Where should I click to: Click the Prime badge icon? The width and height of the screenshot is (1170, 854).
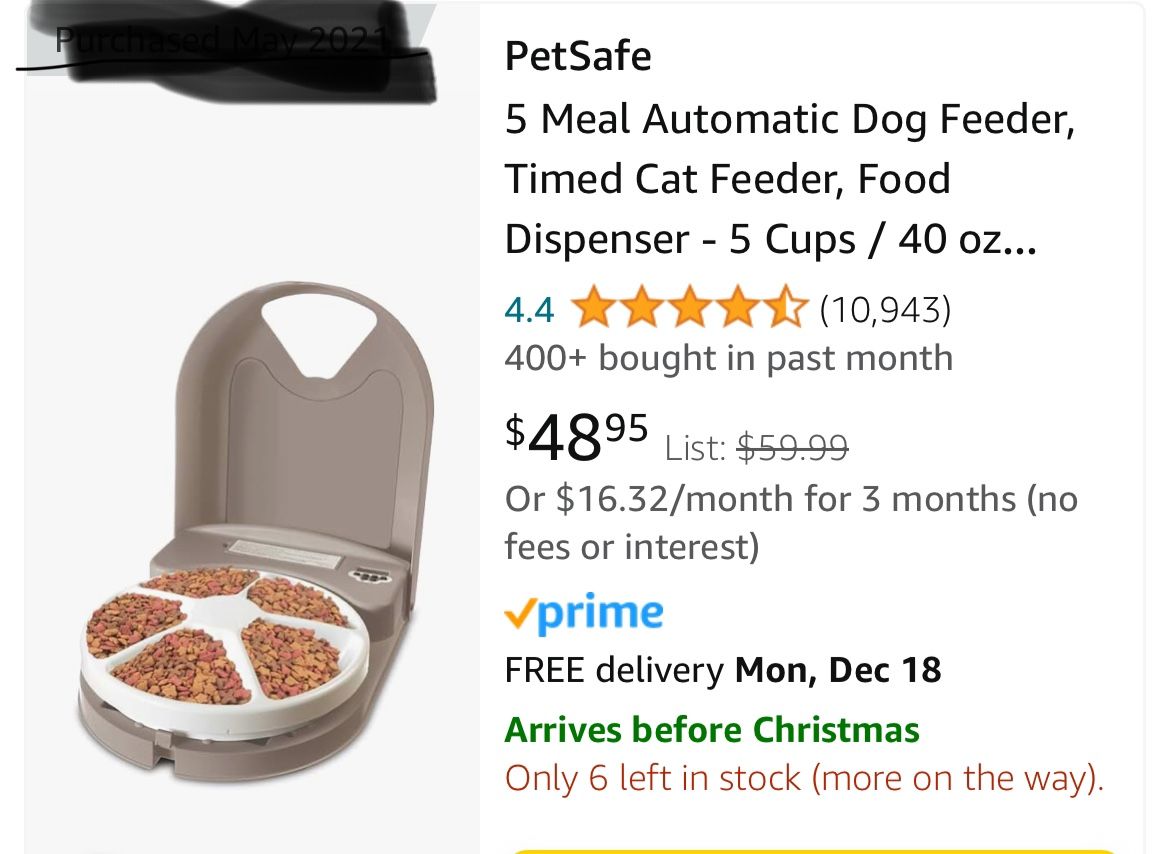click(585, 610)
